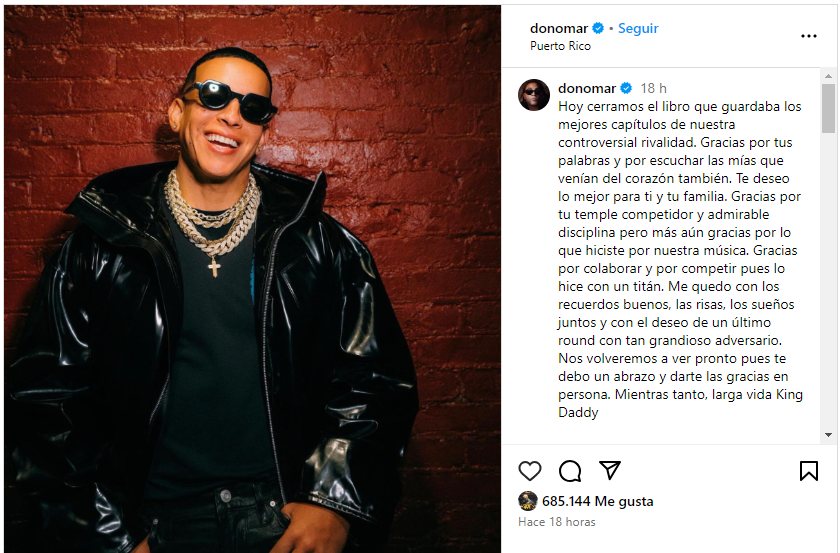Click the verified badge in the caption
Screen dimensions: 840x553
tap(626, 88)
